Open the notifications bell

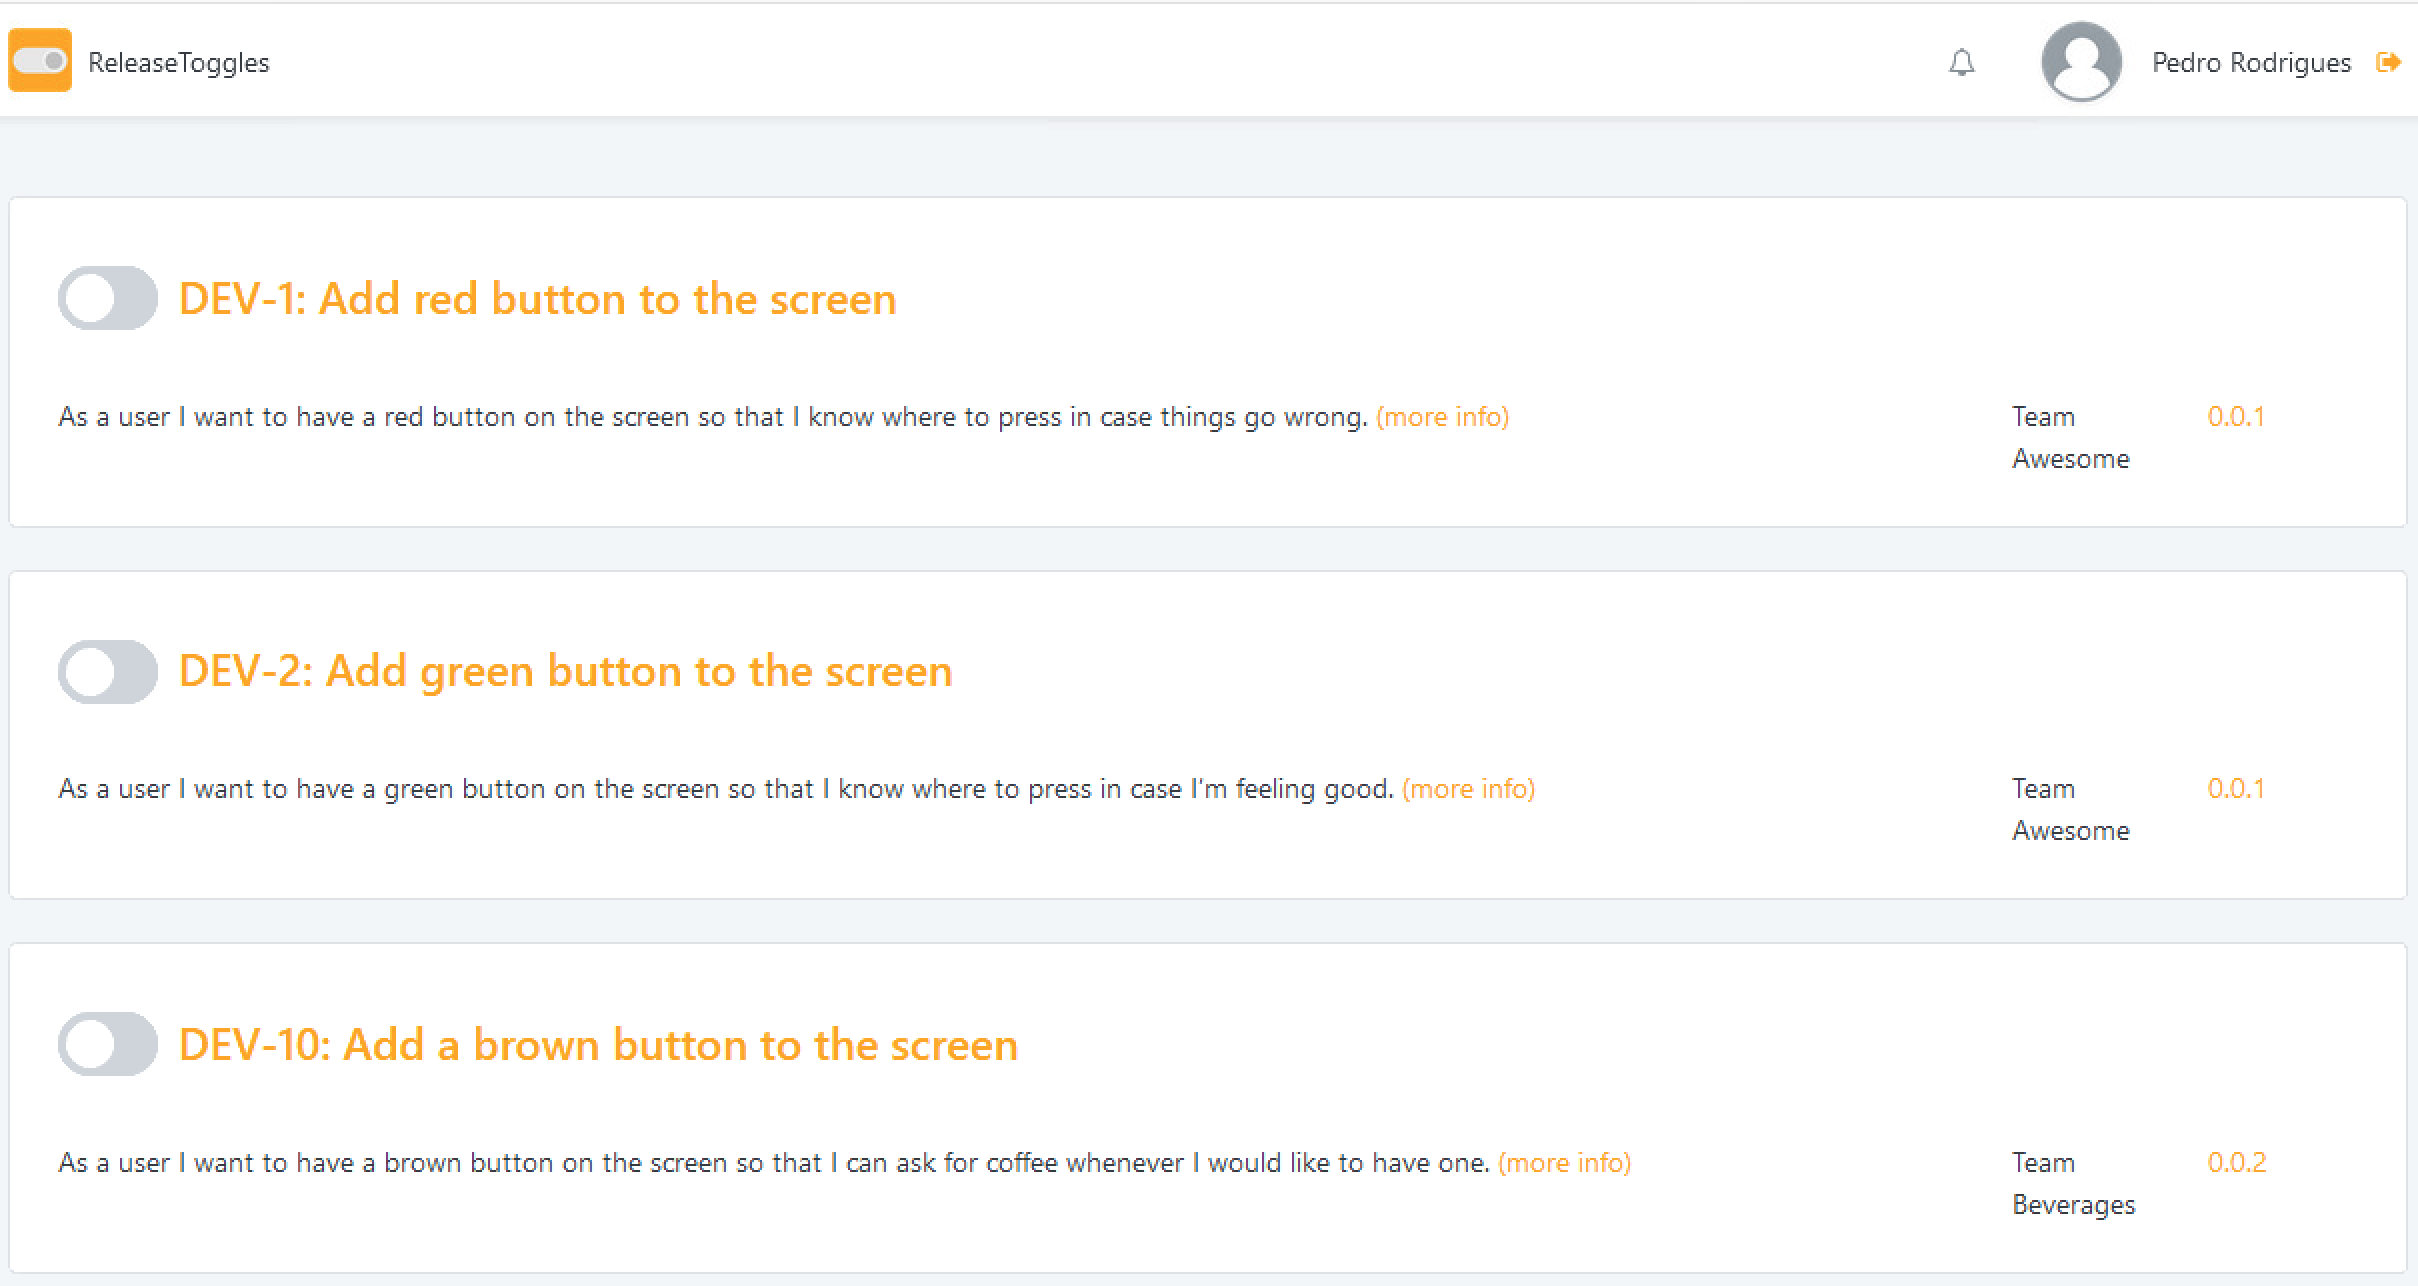pos(1962,63)
